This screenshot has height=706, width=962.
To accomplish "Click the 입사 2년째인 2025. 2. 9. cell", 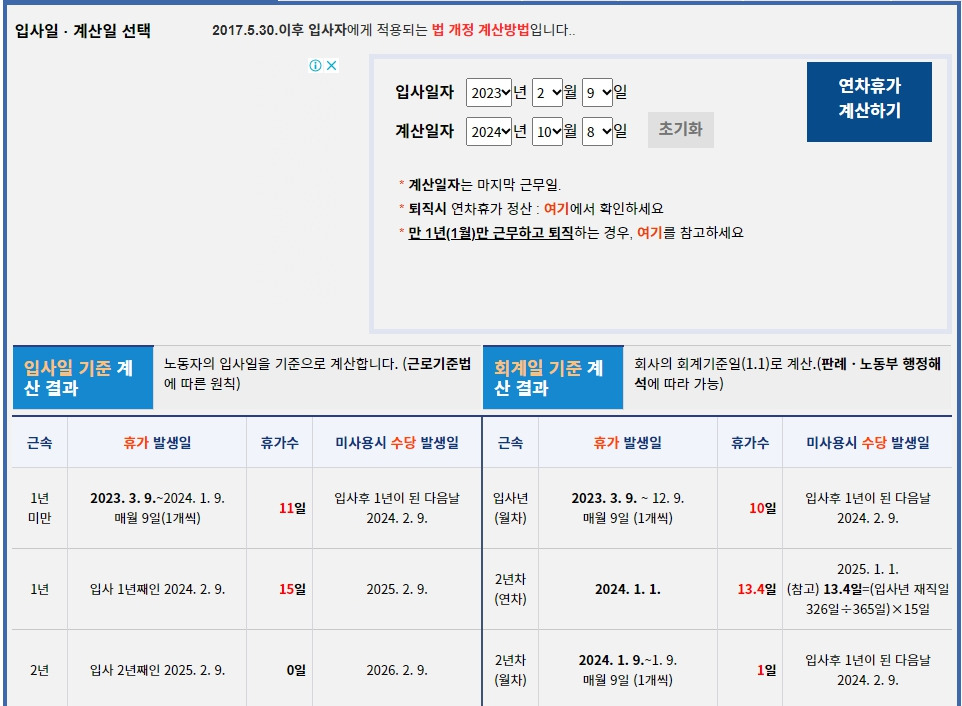I will (157, 670).
